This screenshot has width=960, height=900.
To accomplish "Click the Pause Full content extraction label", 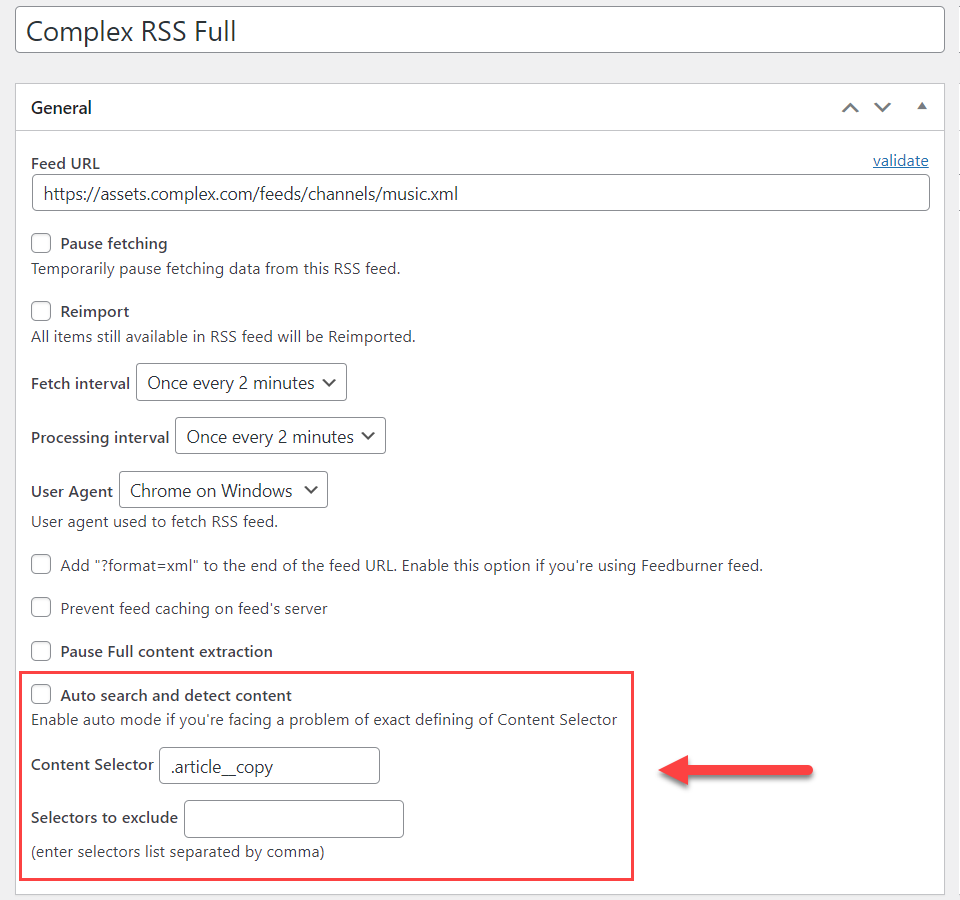I will [x=167, y=651].
